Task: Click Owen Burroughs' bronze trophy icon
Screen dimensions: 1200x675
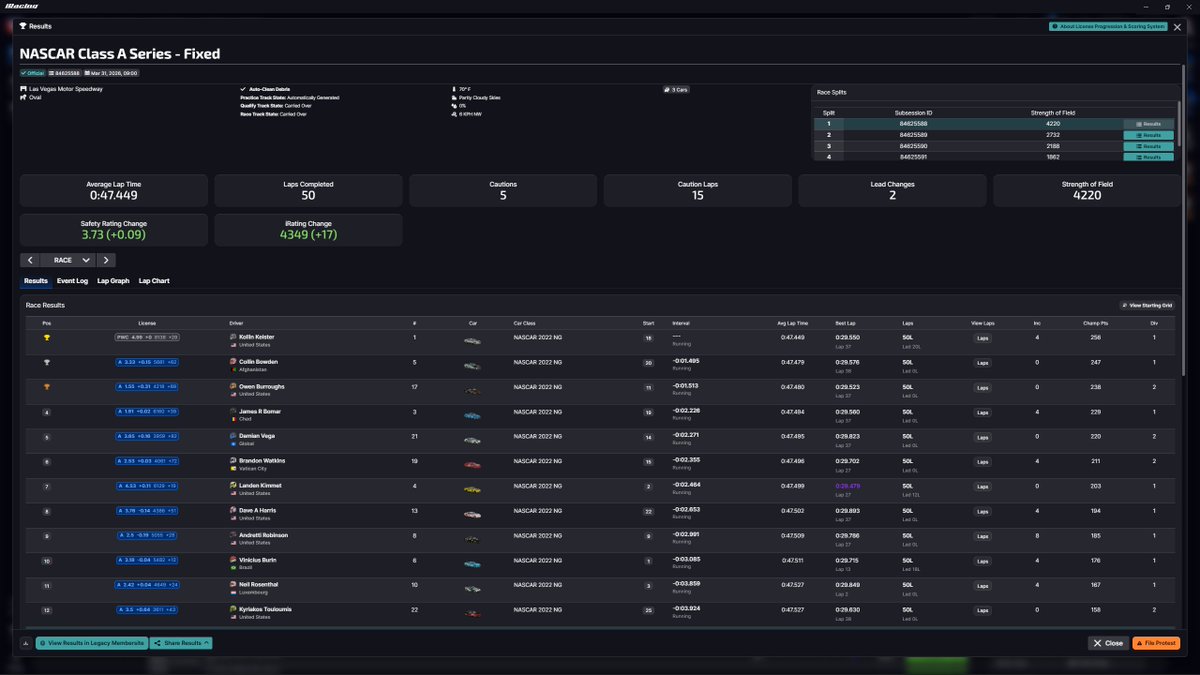Action: click(x=46, y=387)
